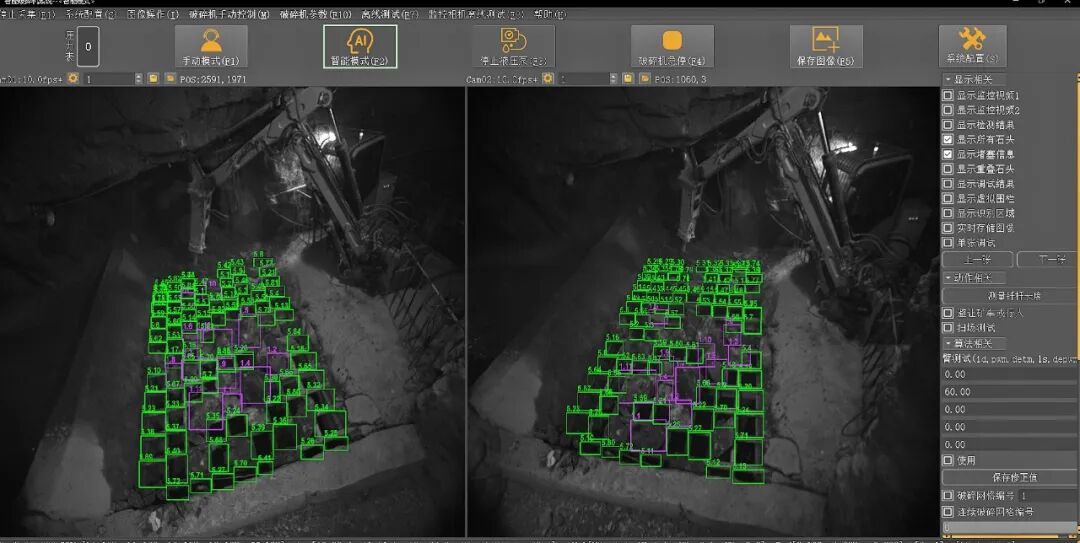The height and width of the screenshot is (543, 1080).
Task: Click Cam02 number stepper arrows
Action: (613, 79)
